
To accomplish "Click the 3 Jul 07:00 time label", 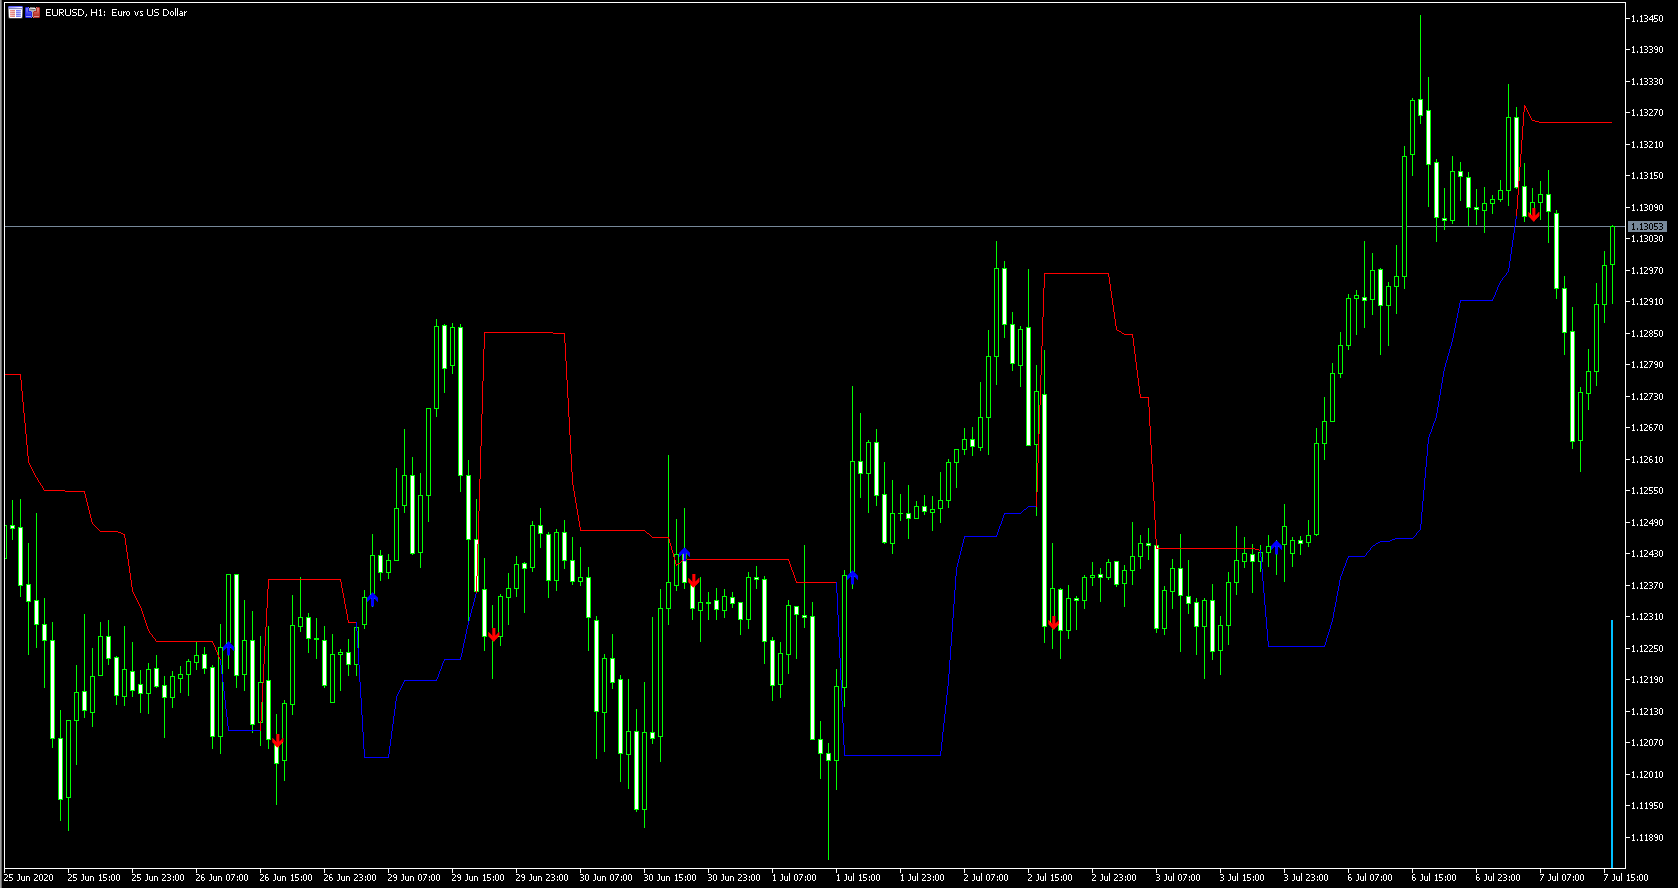I will point(1178,878).
